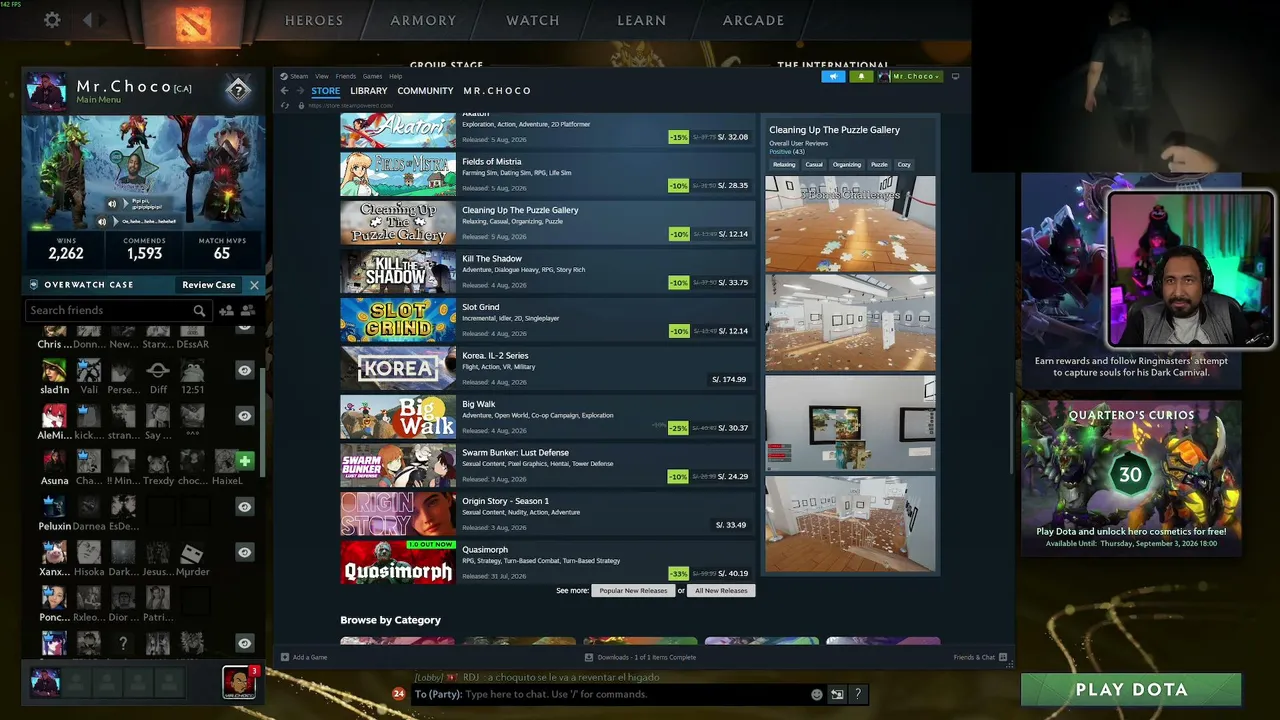The image size is (1280, 720).
Task: Select friend slad1n in friends list
Action: (54, 376)
